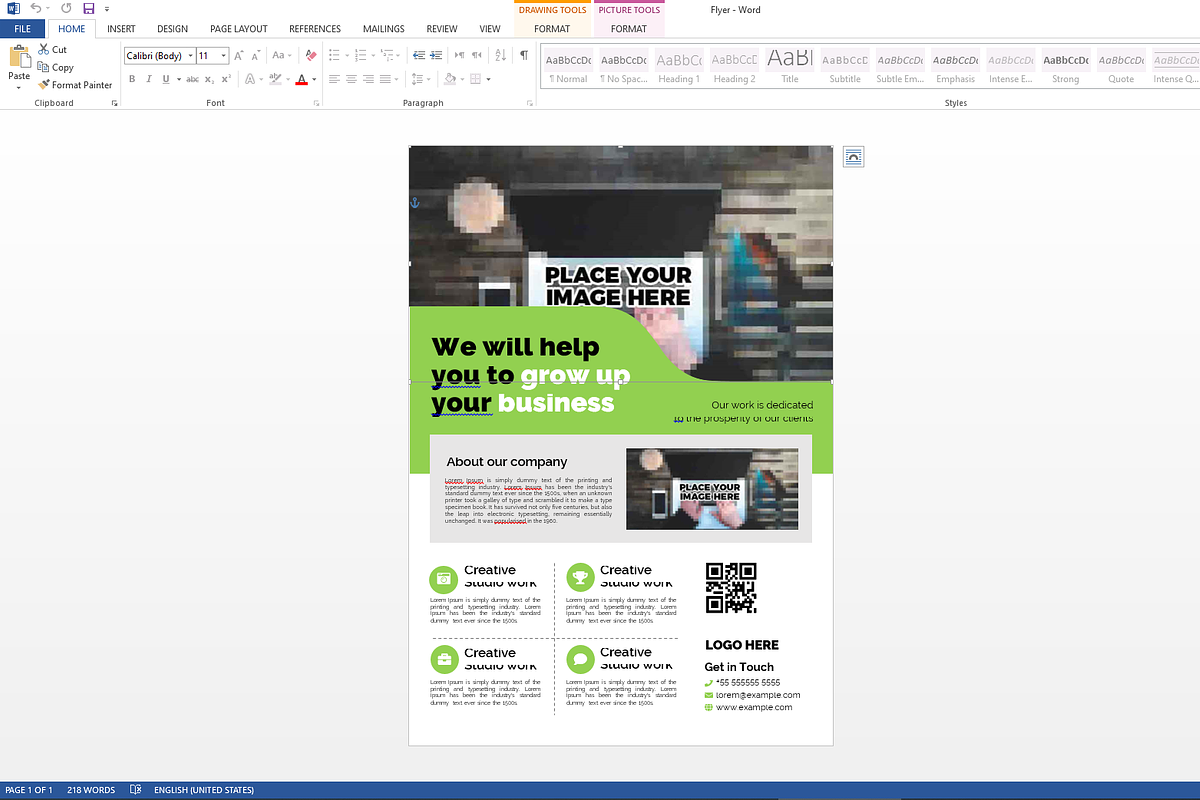This screenshot has height=800, width=1200.
Task: Launch the Clipboard pane expander
Action: coord(114,103)
